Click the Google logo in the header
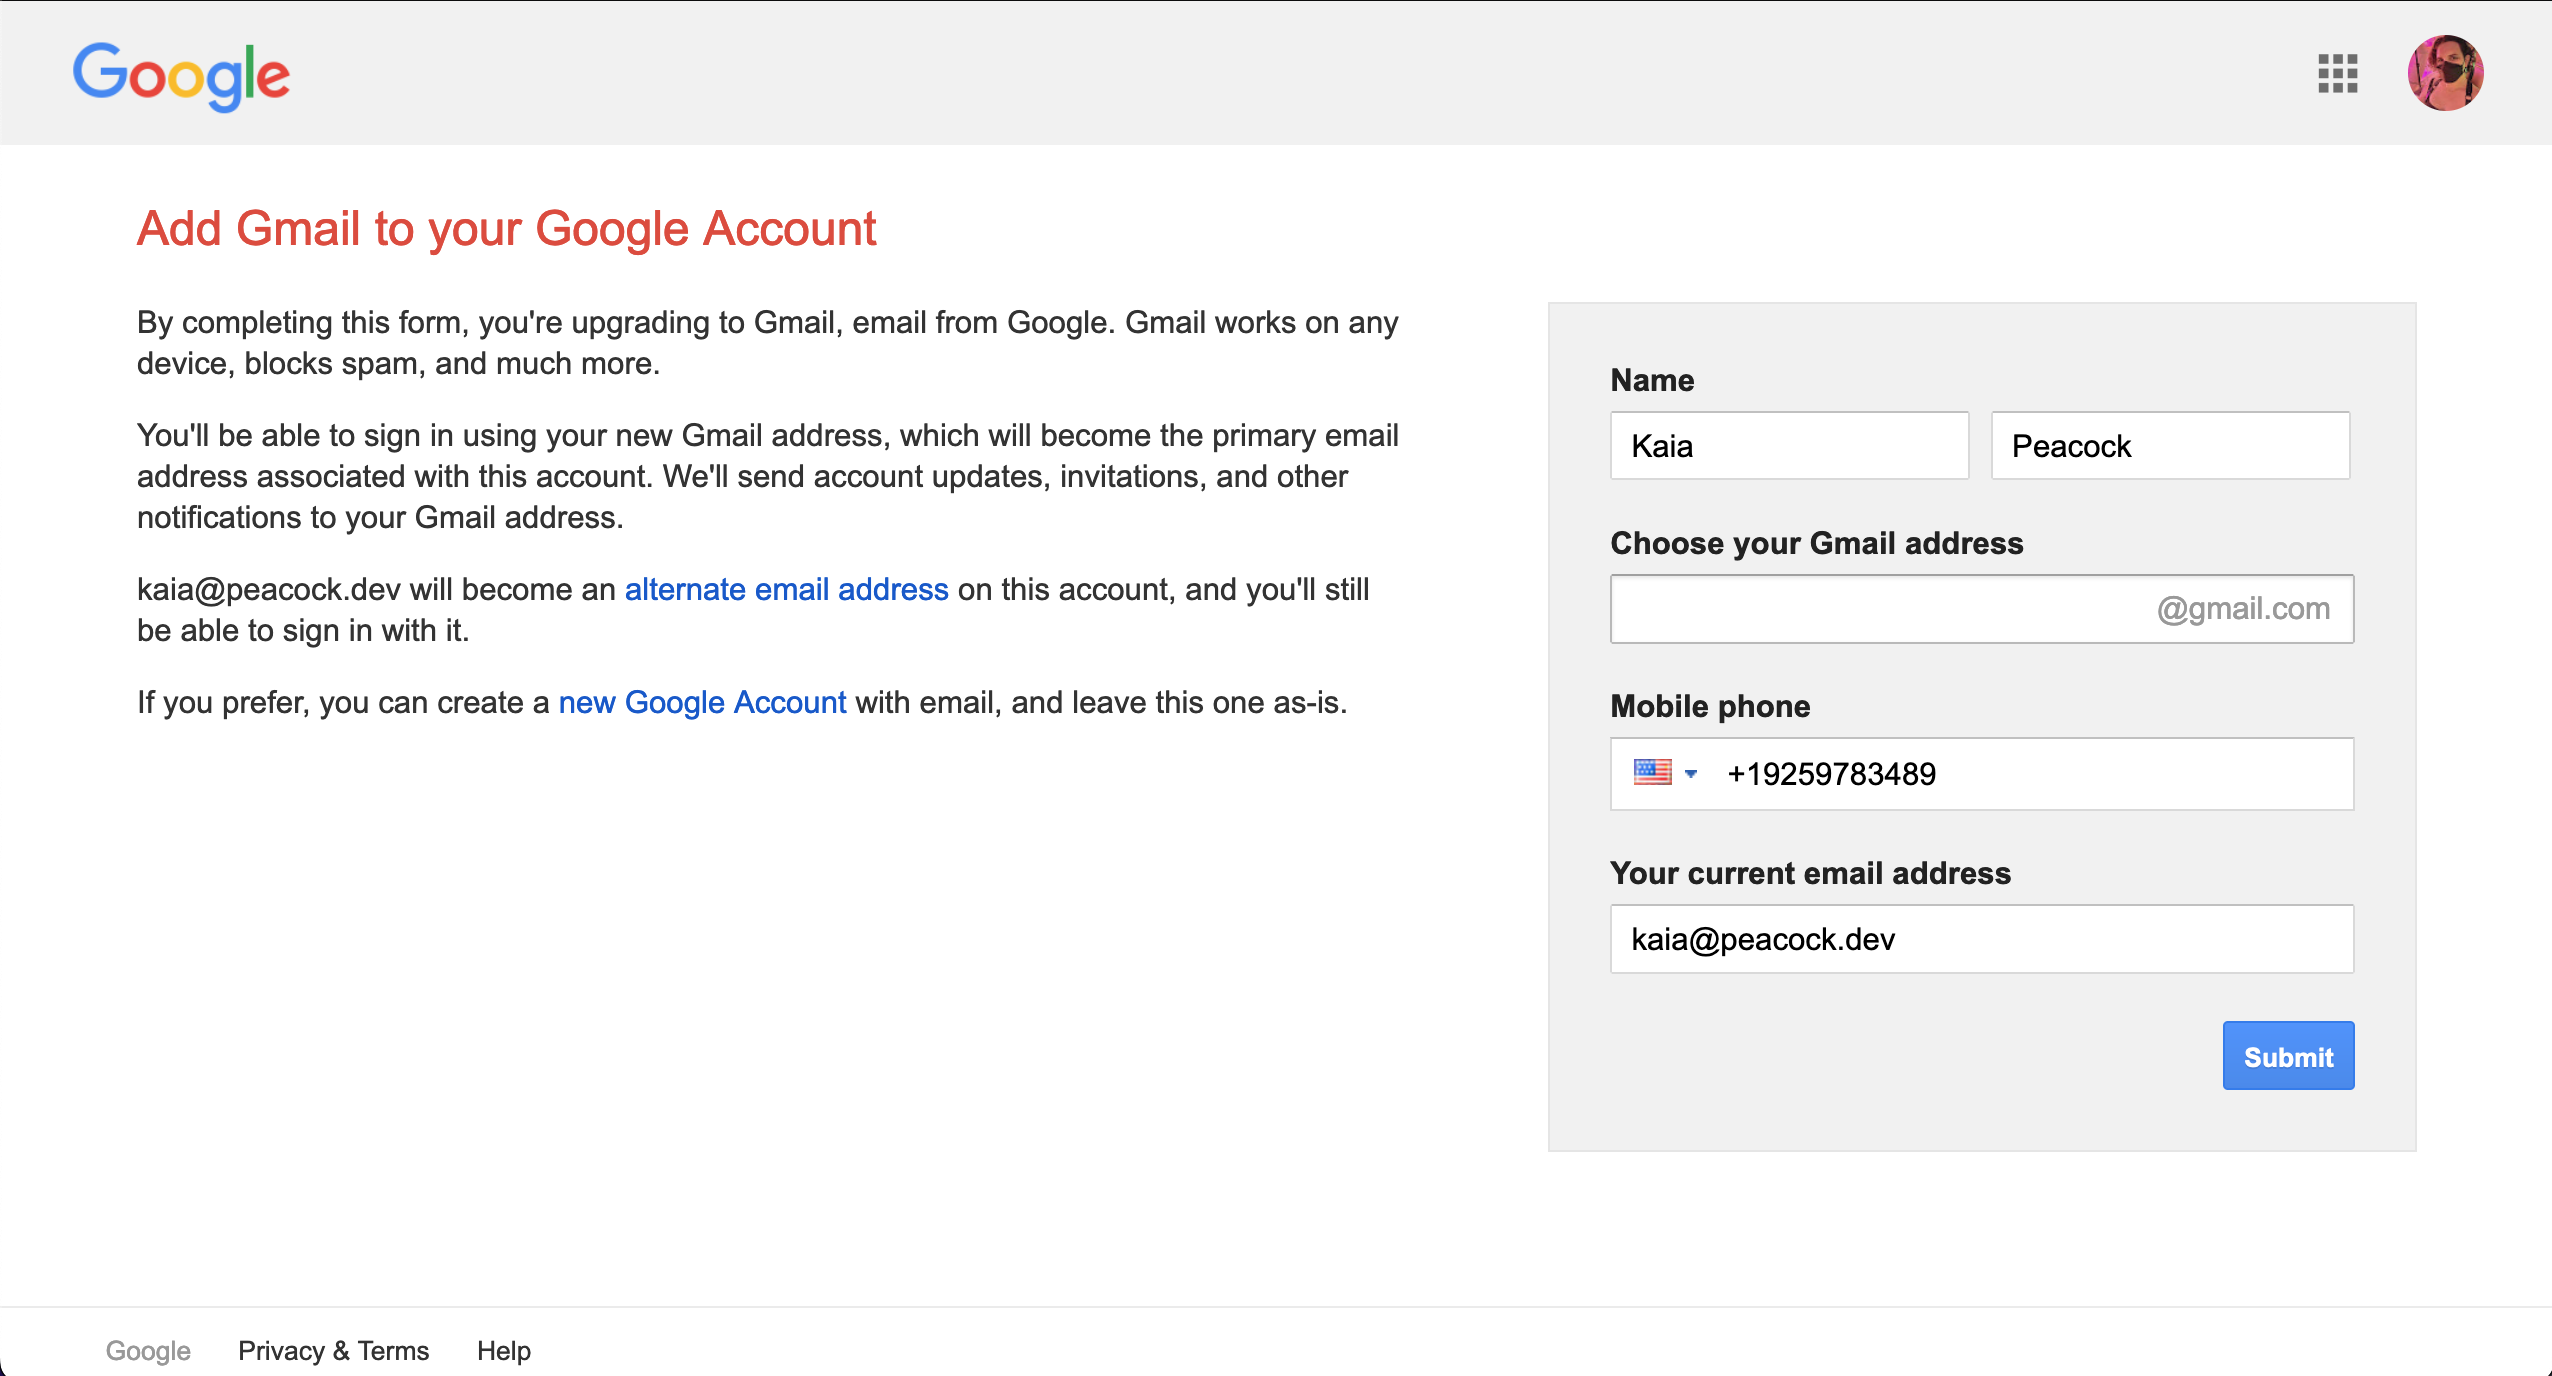 pyautogui.click(x=181, y=76)
